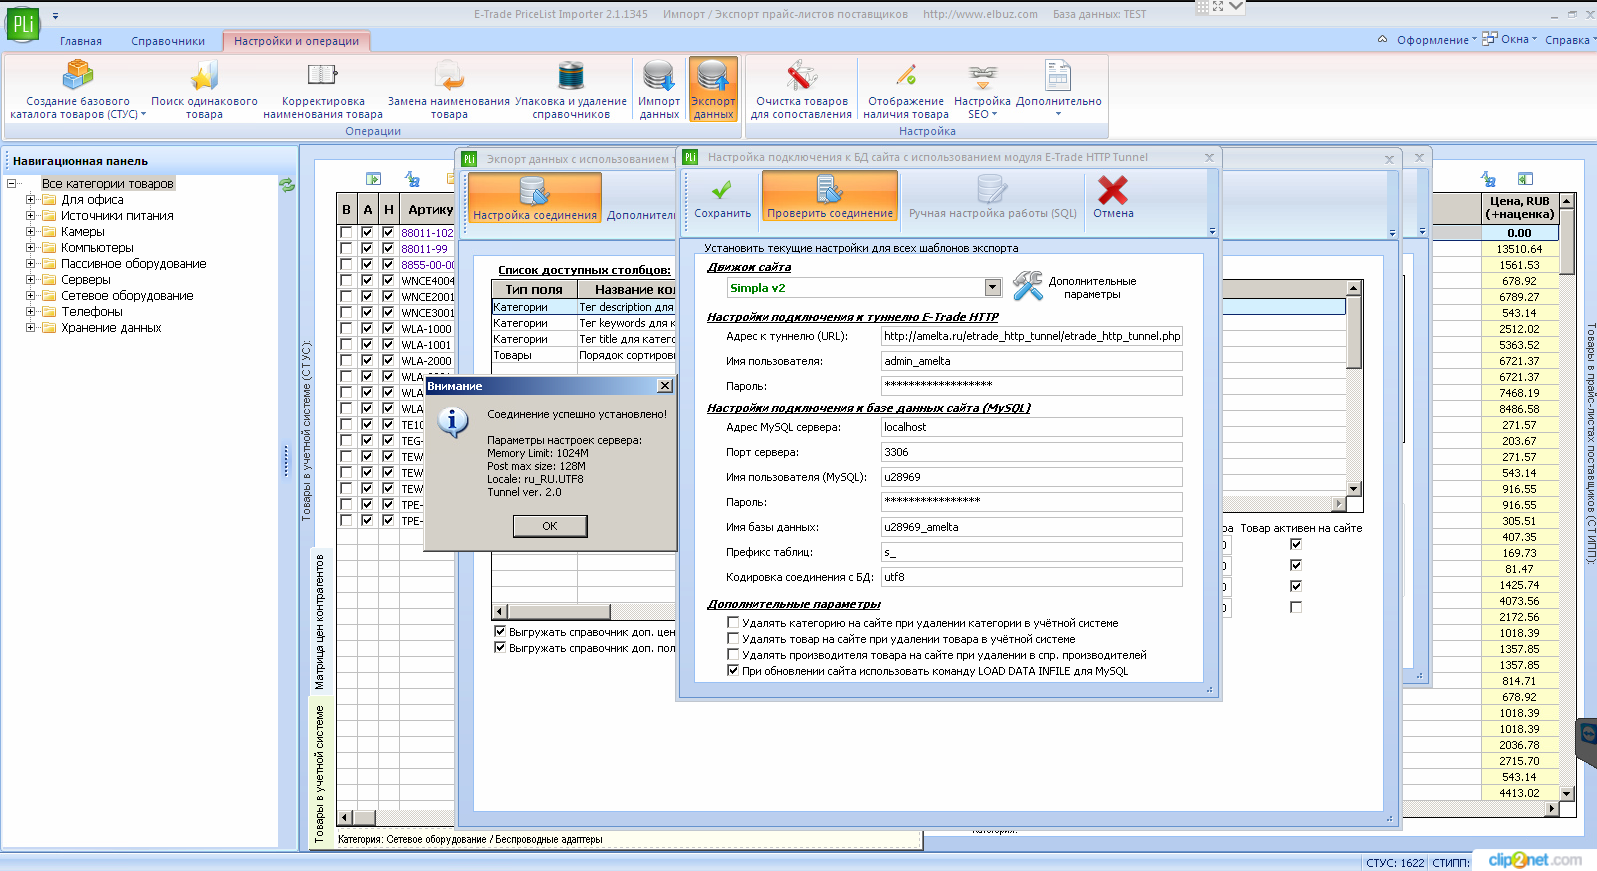Select the price cell 13510.64
This screenshot has height=871, width=1597.
(1519, 249)
